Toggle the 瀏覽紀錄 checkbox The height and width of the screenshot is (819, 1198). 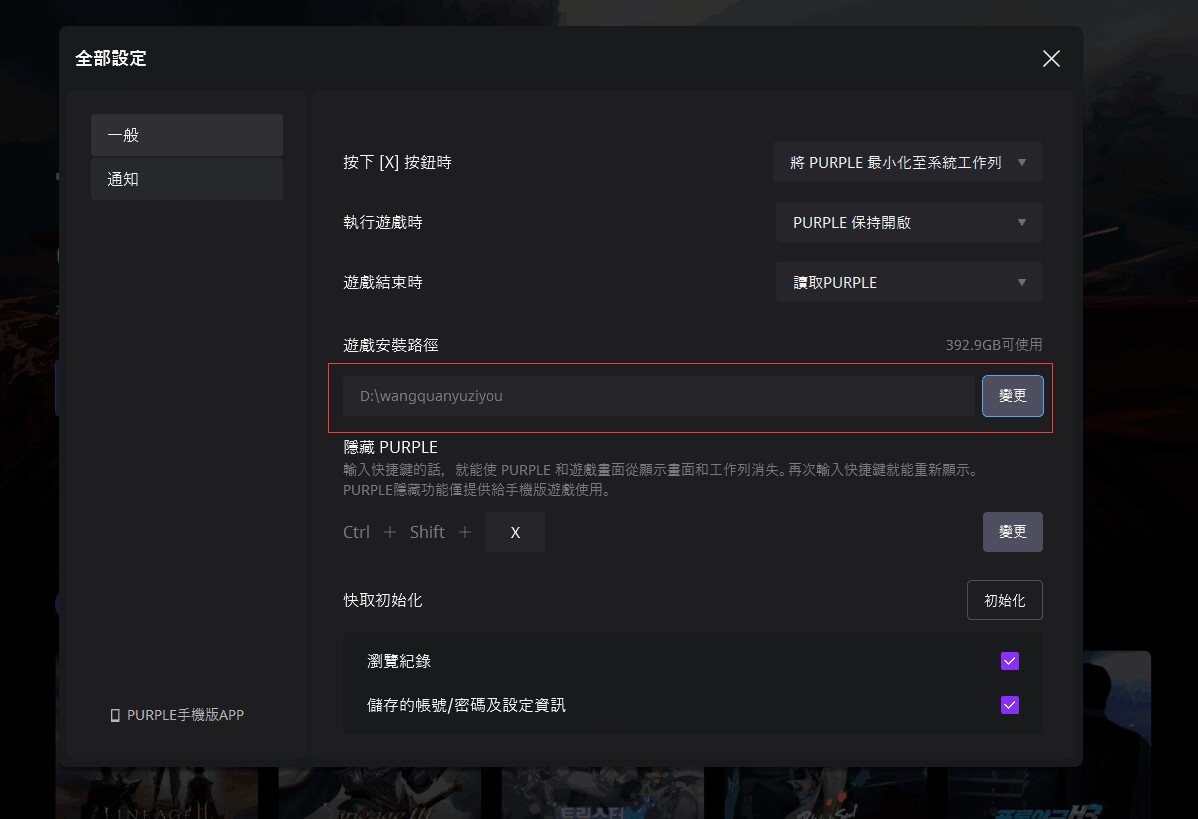1010,661
